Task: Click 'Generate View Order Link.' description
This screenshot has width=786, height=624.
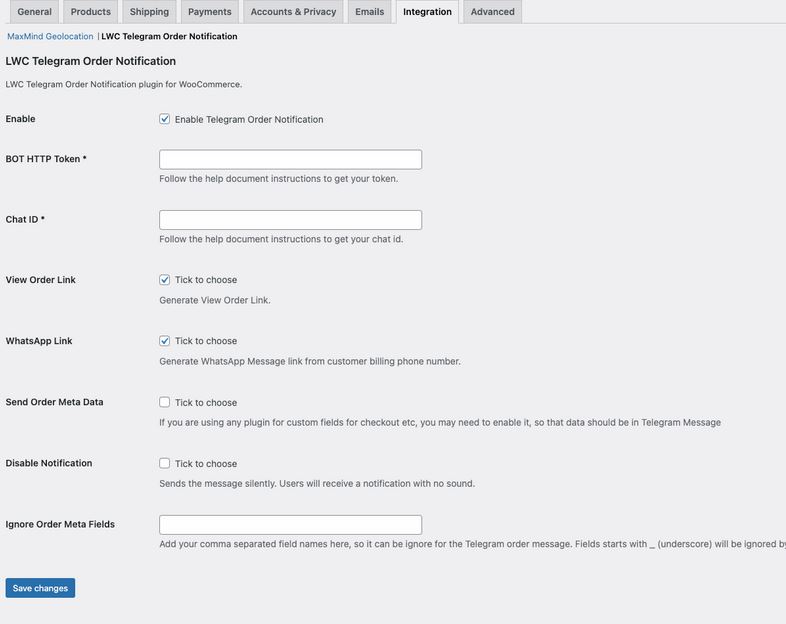Action: click(x=215, y=300)
